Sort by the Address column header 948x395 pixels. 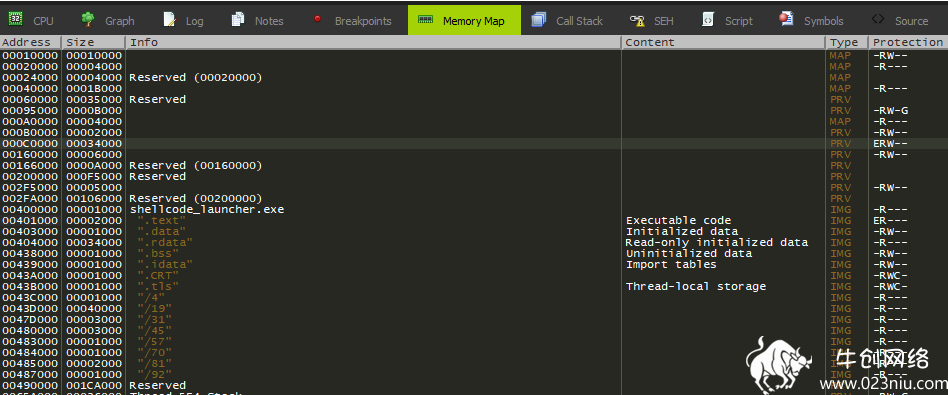pyautogui.click(x=30, y=42)
